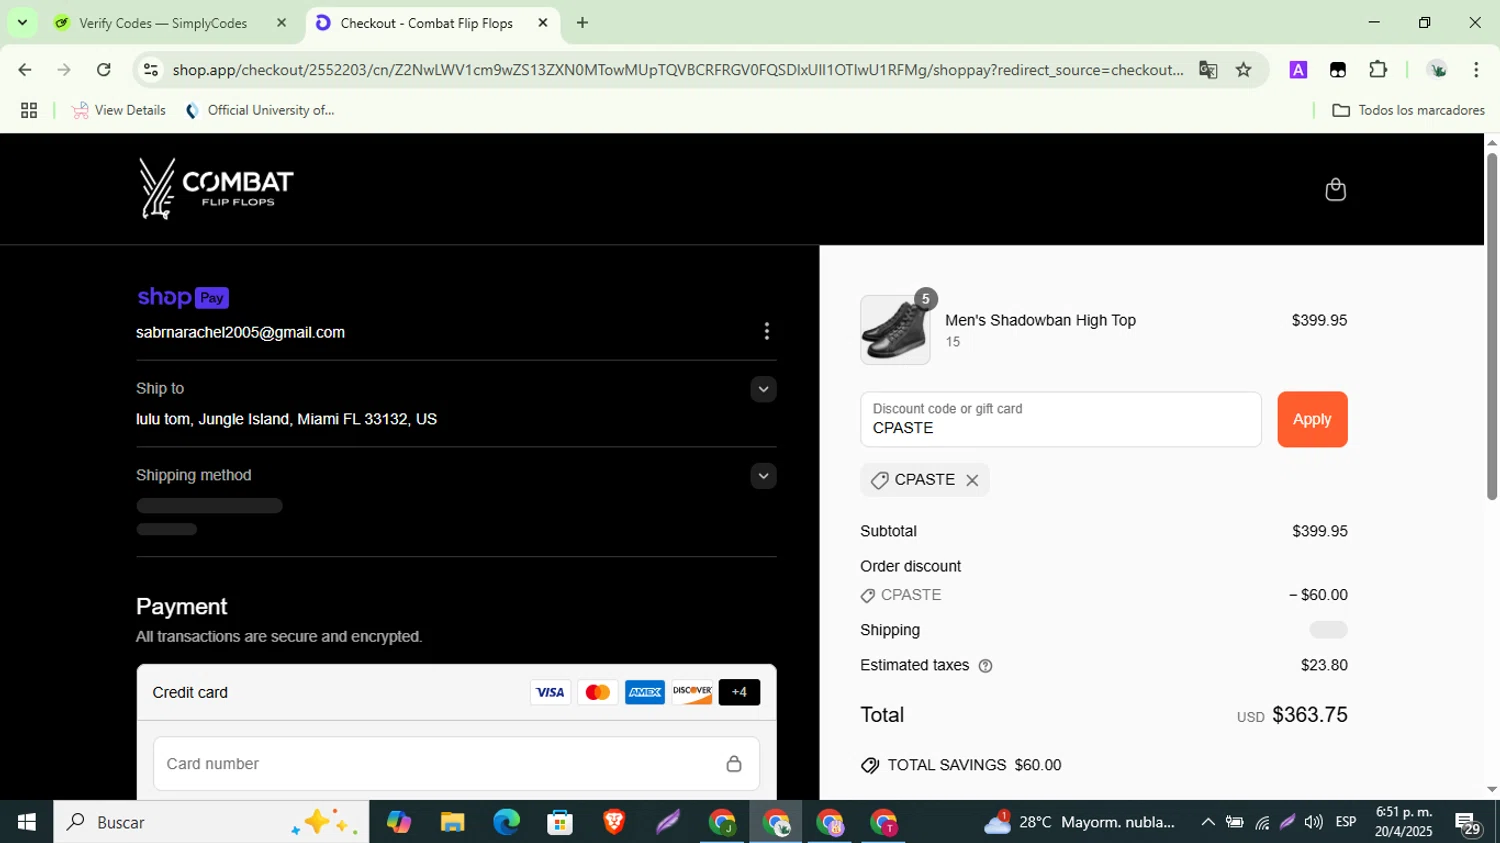Open the Windows Start menu
This screenshot has height=843, width=1500.
pos(26,822)
